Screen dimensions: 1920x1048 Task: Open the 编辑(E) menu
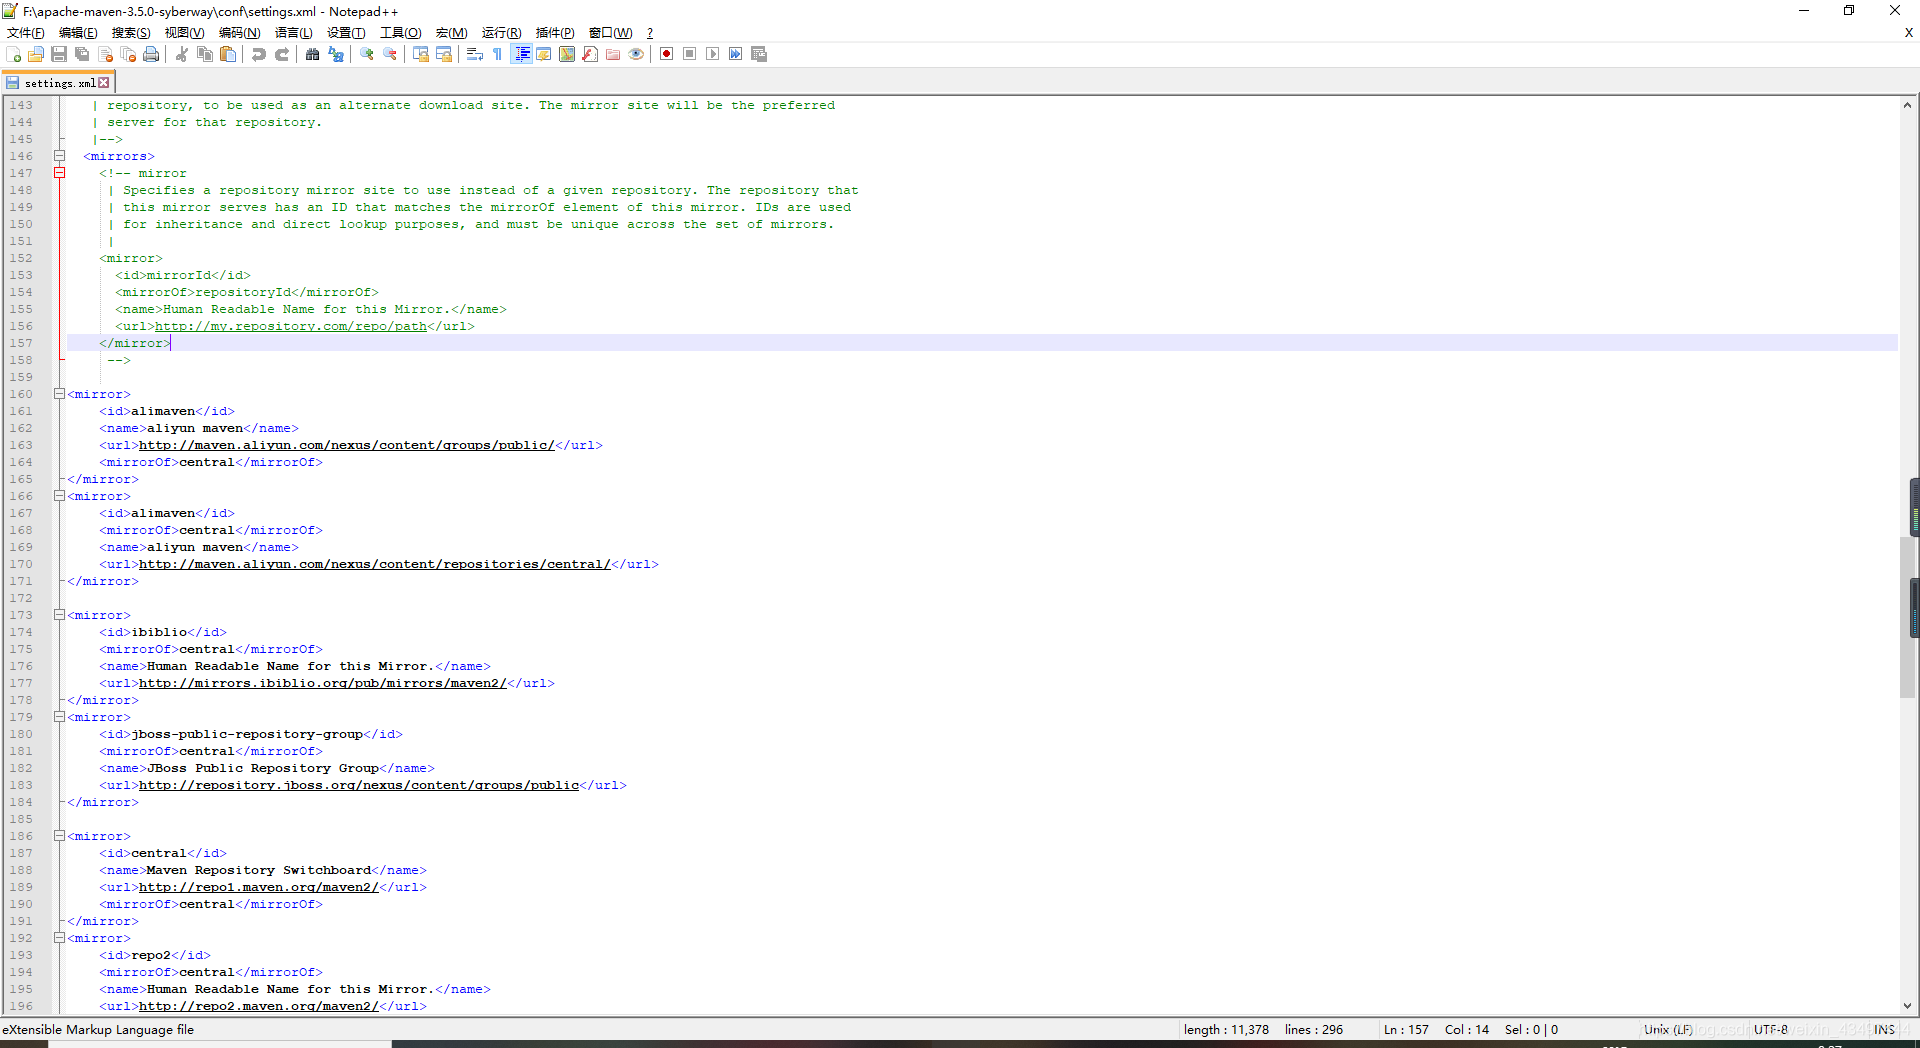pyautogui.click(x=78, y=33)
